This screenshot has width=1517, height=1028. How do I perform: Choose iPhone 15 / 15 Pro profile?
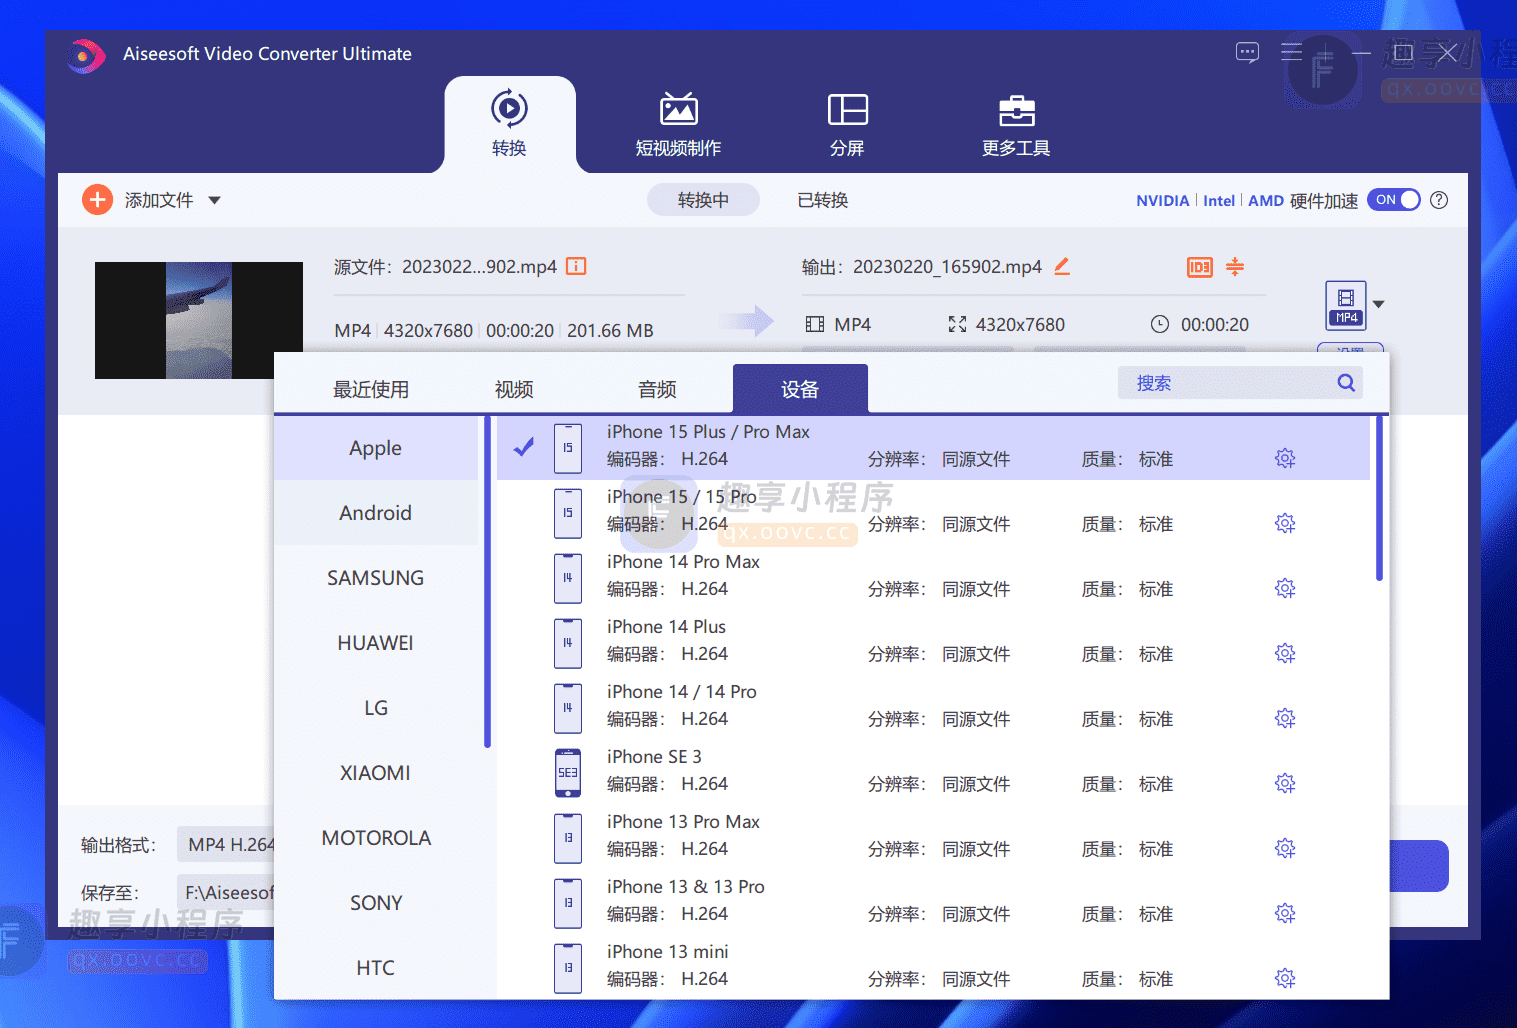tap(933, 512)
